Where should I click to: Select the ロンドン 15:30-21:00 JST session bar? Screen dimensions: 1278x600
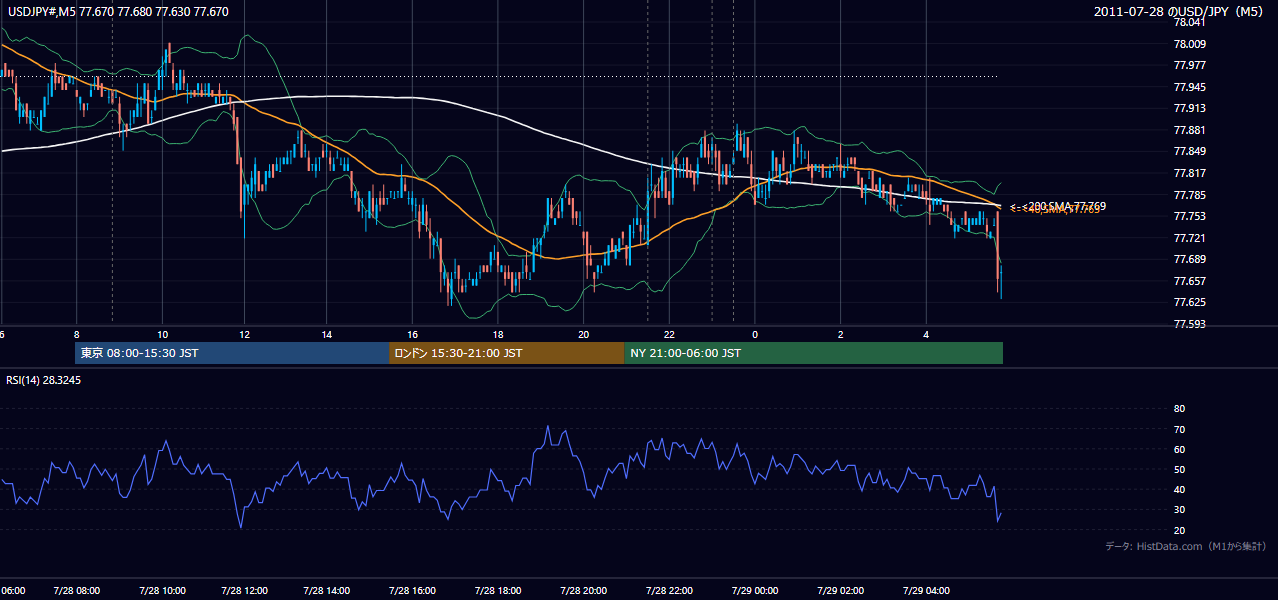[507, 353]
